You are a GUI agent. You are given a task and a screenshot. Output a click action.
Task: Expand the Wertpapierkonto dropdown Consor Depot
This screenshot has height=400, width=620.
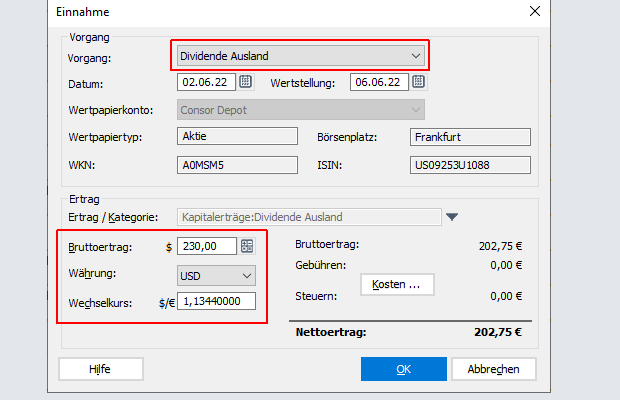pos(301,109)
